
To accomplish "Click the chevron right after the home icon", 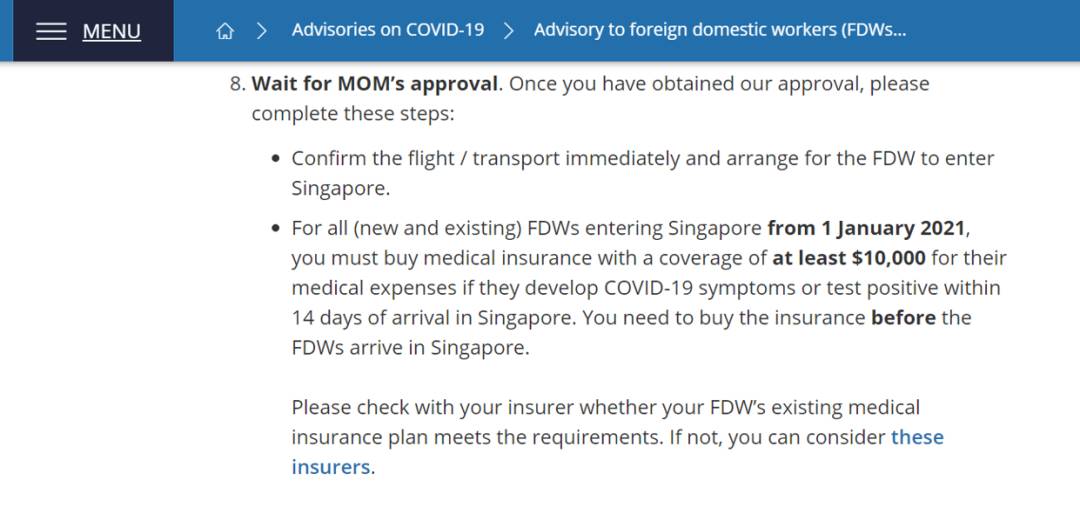I will point(262,31).
